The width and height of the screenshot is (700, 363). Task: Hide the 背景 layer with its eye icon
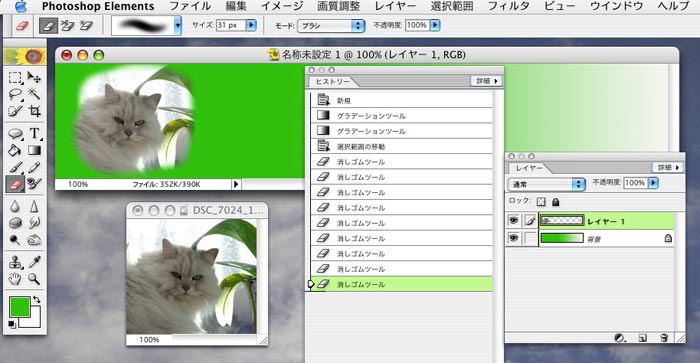pos(513,238)
